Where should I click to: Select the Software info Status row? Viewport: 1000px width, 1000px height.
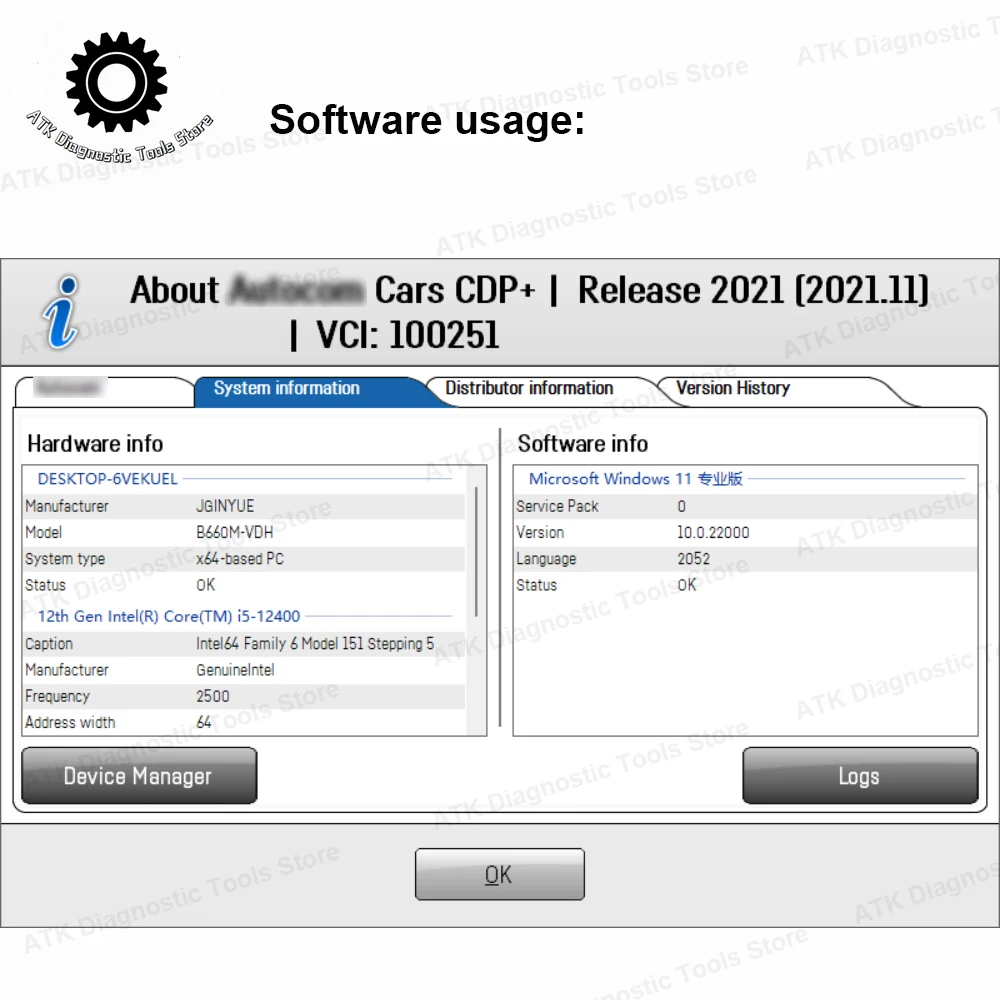pos(746,585)
